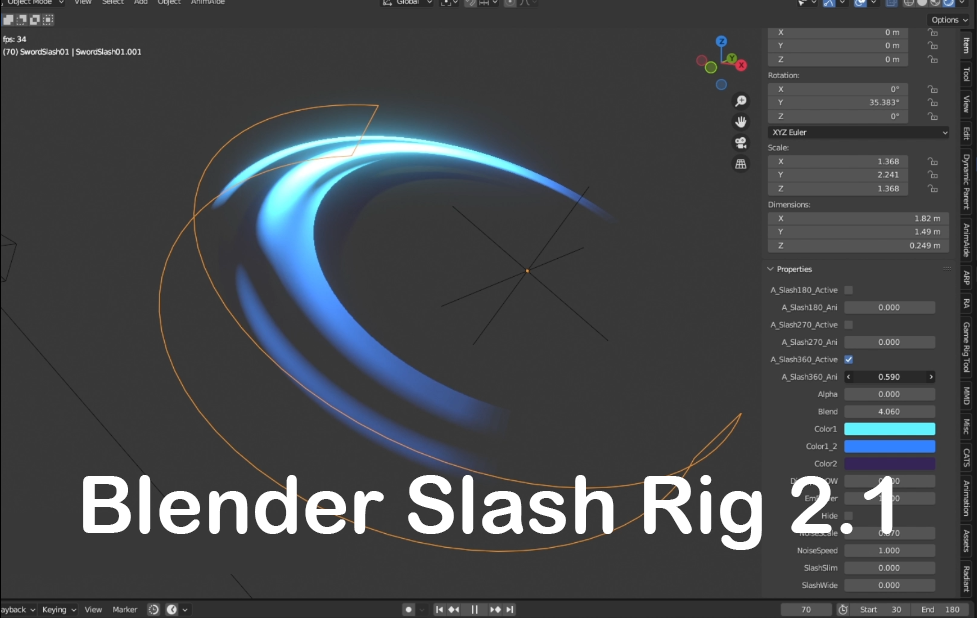Click the Rotation Y field 35.383°
This screenshot has height=618, width=977.
pyautogui.click(x=837, y=103)
